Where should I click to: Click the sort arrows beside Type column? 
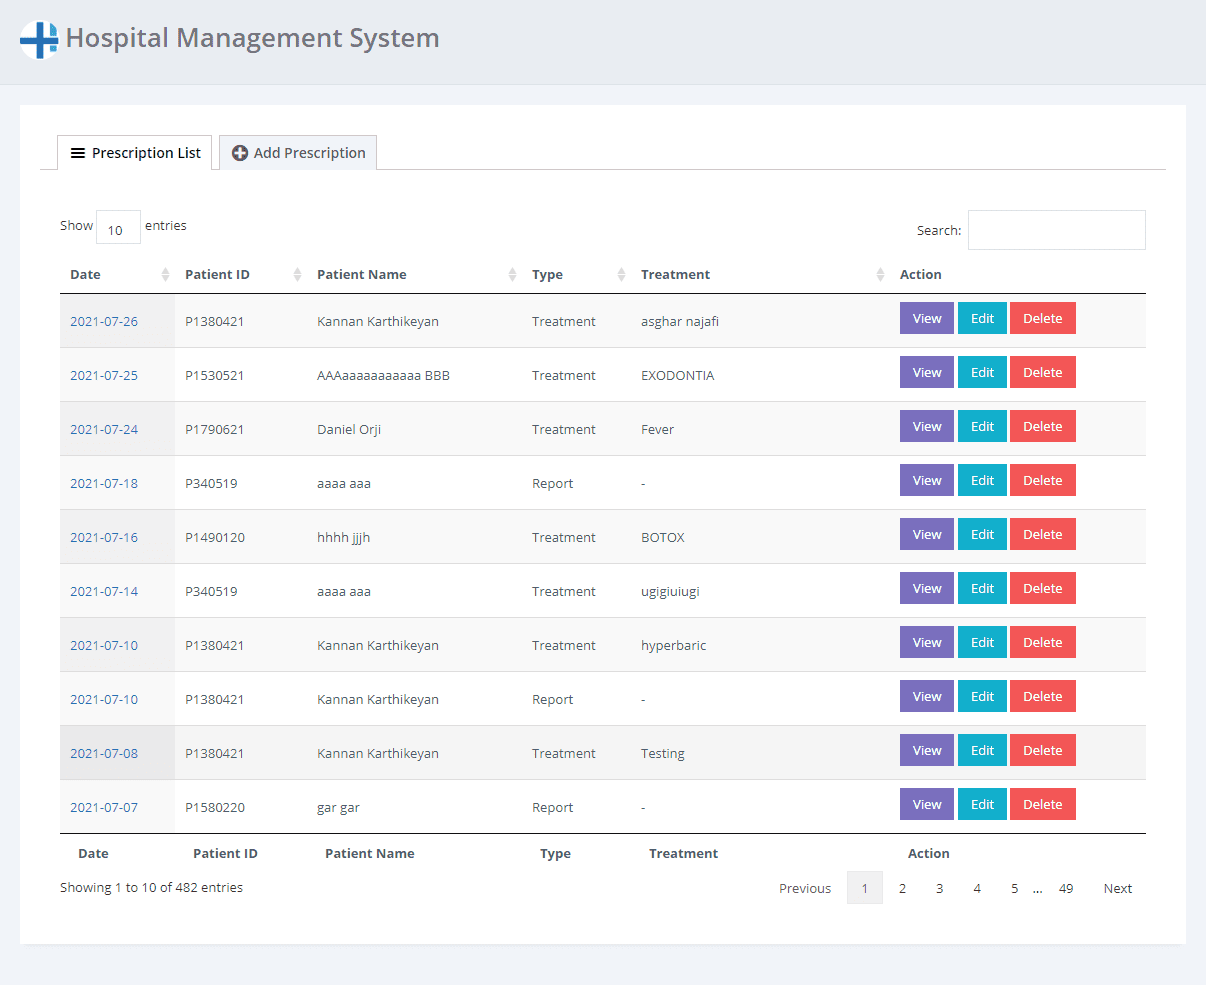(620, 274)
